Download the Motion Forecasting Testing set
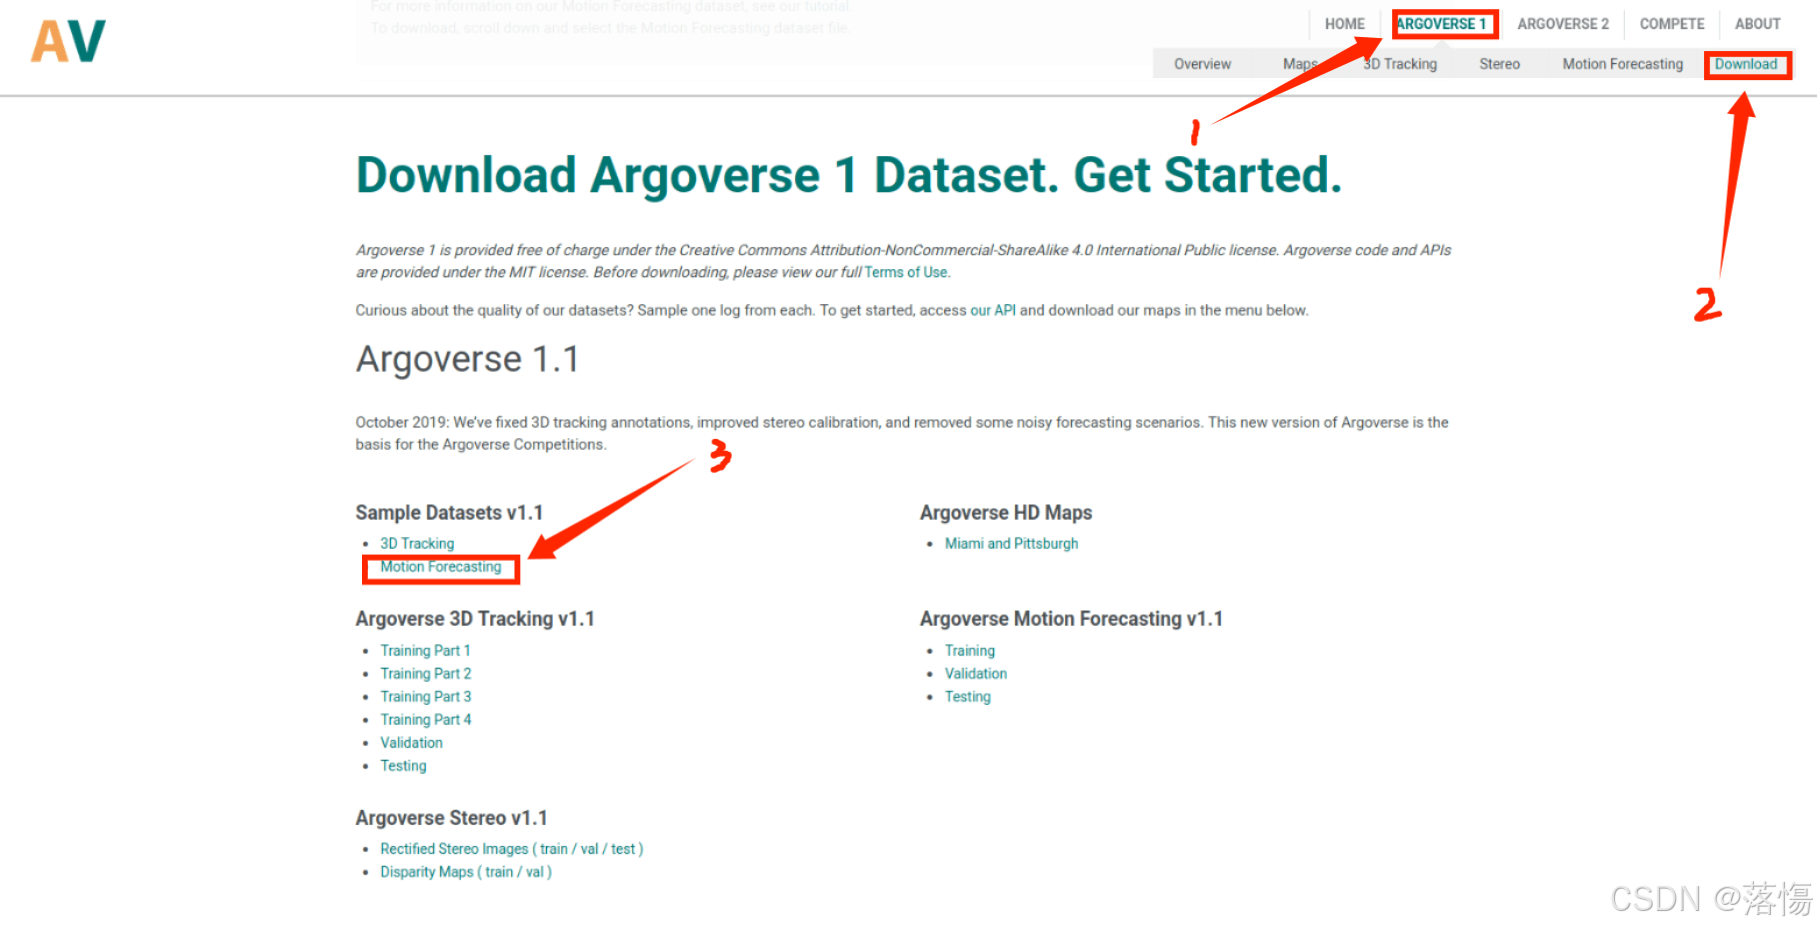The image size is (1817, 931). [968, 696]
